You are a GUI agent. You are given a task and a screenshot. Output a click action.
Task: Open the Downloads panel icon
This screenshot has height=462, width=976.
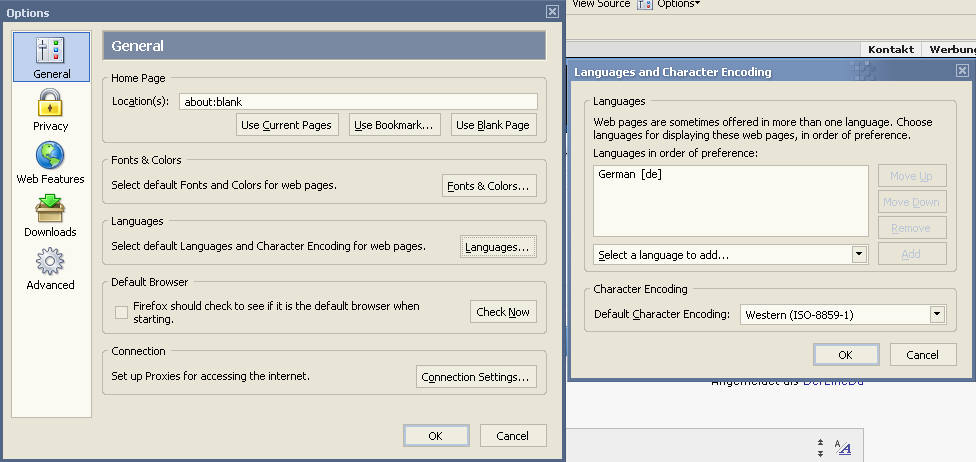click(x=50, y=209)
